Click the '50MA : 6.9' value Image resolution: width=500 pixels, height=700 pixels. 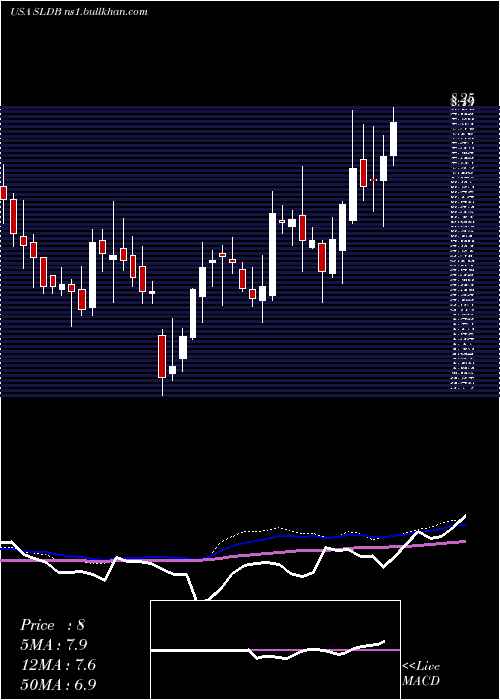[x=58, y=684]
